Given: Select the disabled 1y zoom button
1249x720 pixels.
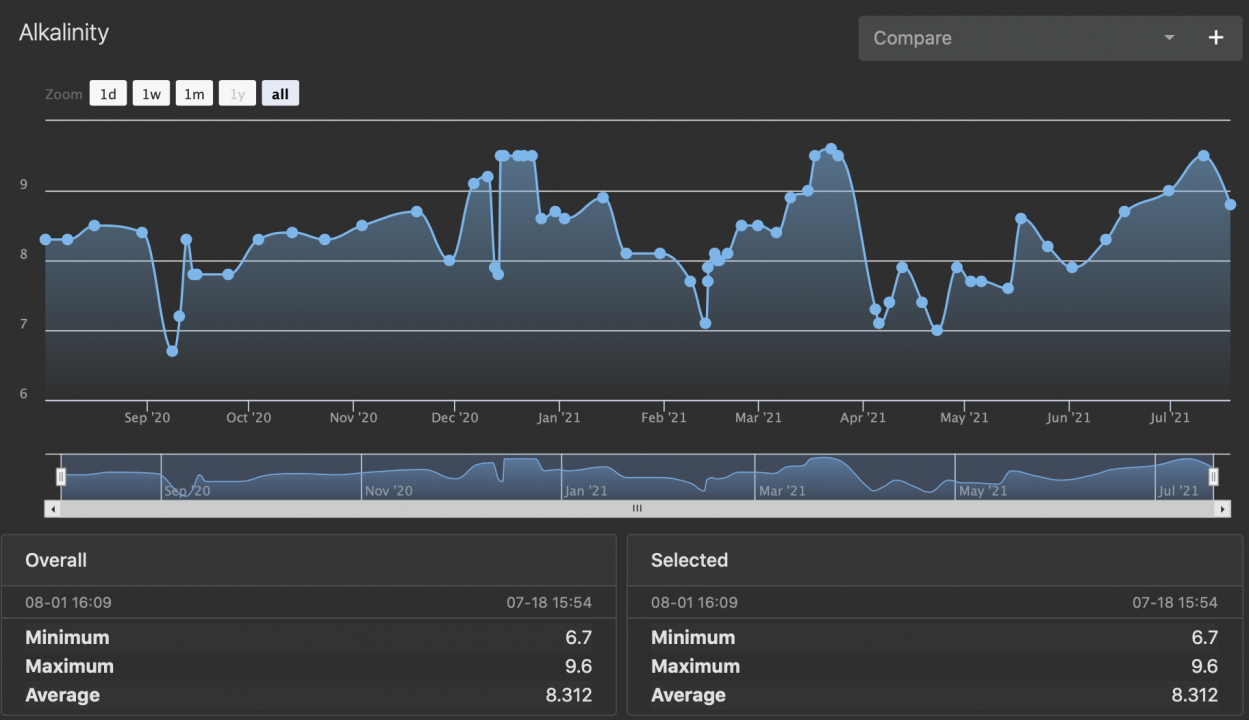Looking at the screenshot, I should 237,94.
